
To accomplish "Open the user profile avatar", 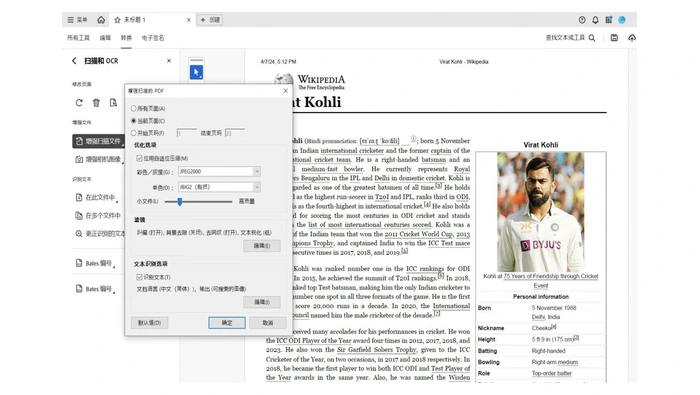I will tap(622, 20).
